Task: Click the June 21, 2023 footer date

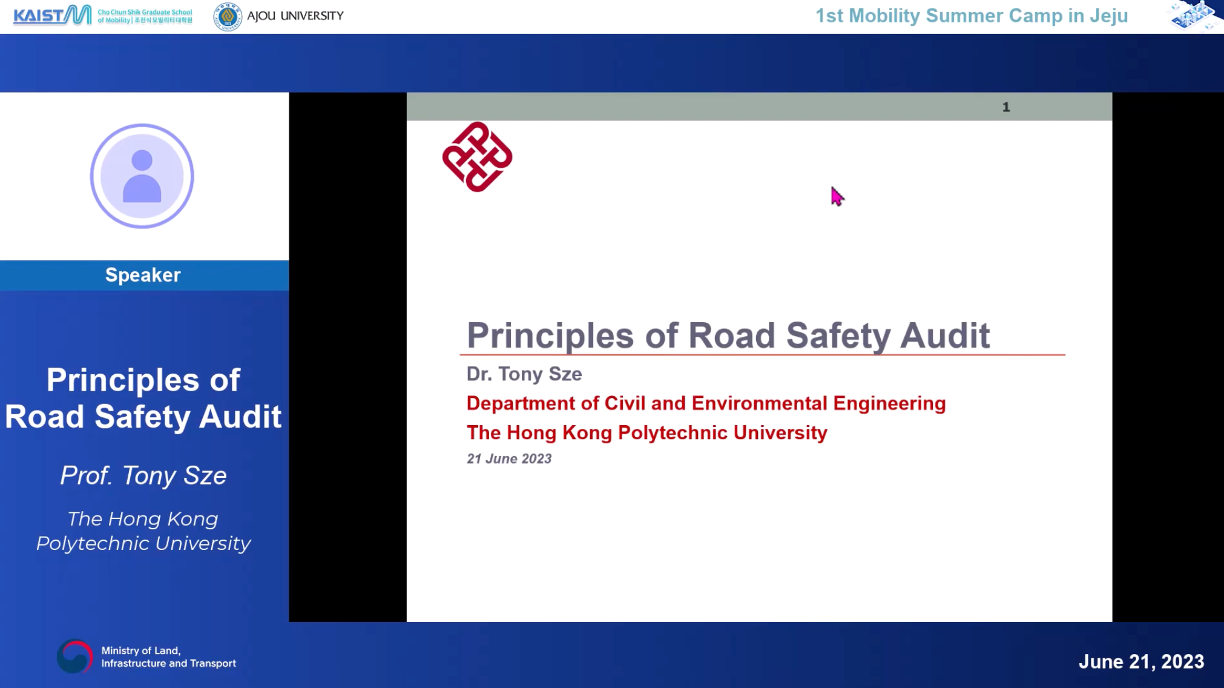Action: tap(1141, 661)
